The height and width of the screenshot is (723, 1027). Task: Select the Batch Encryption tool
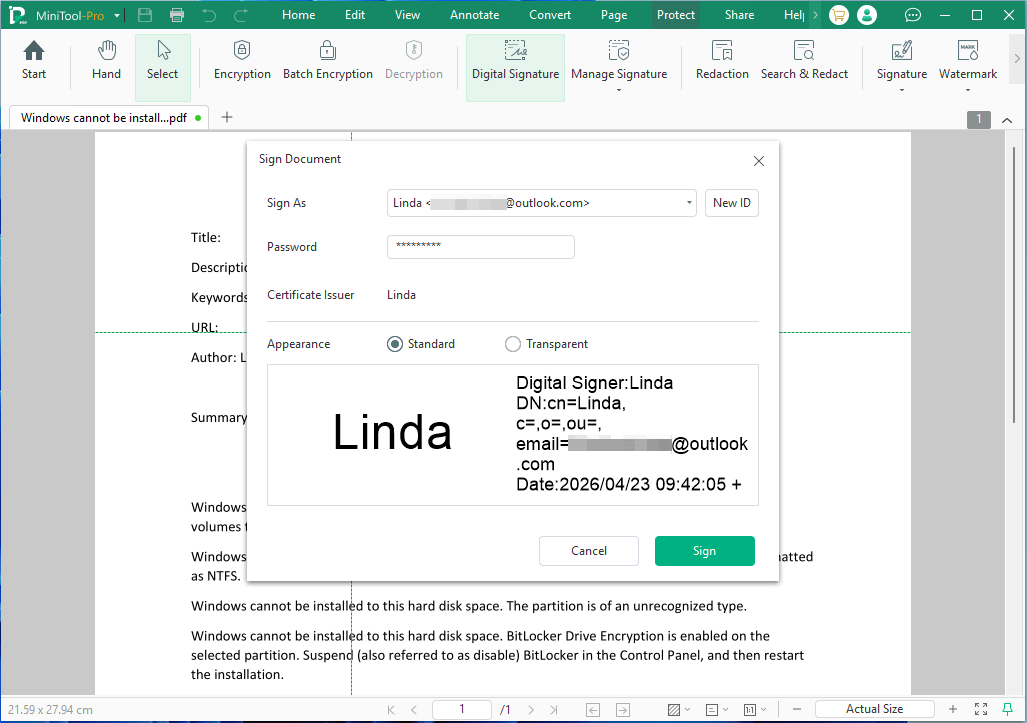tap(328, 60)
